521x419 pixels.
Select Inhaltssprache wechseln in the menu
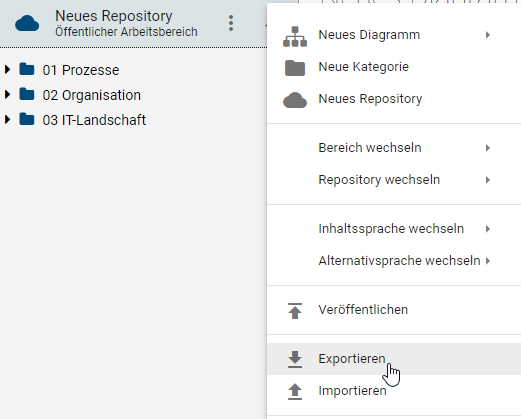pos(394,229)
